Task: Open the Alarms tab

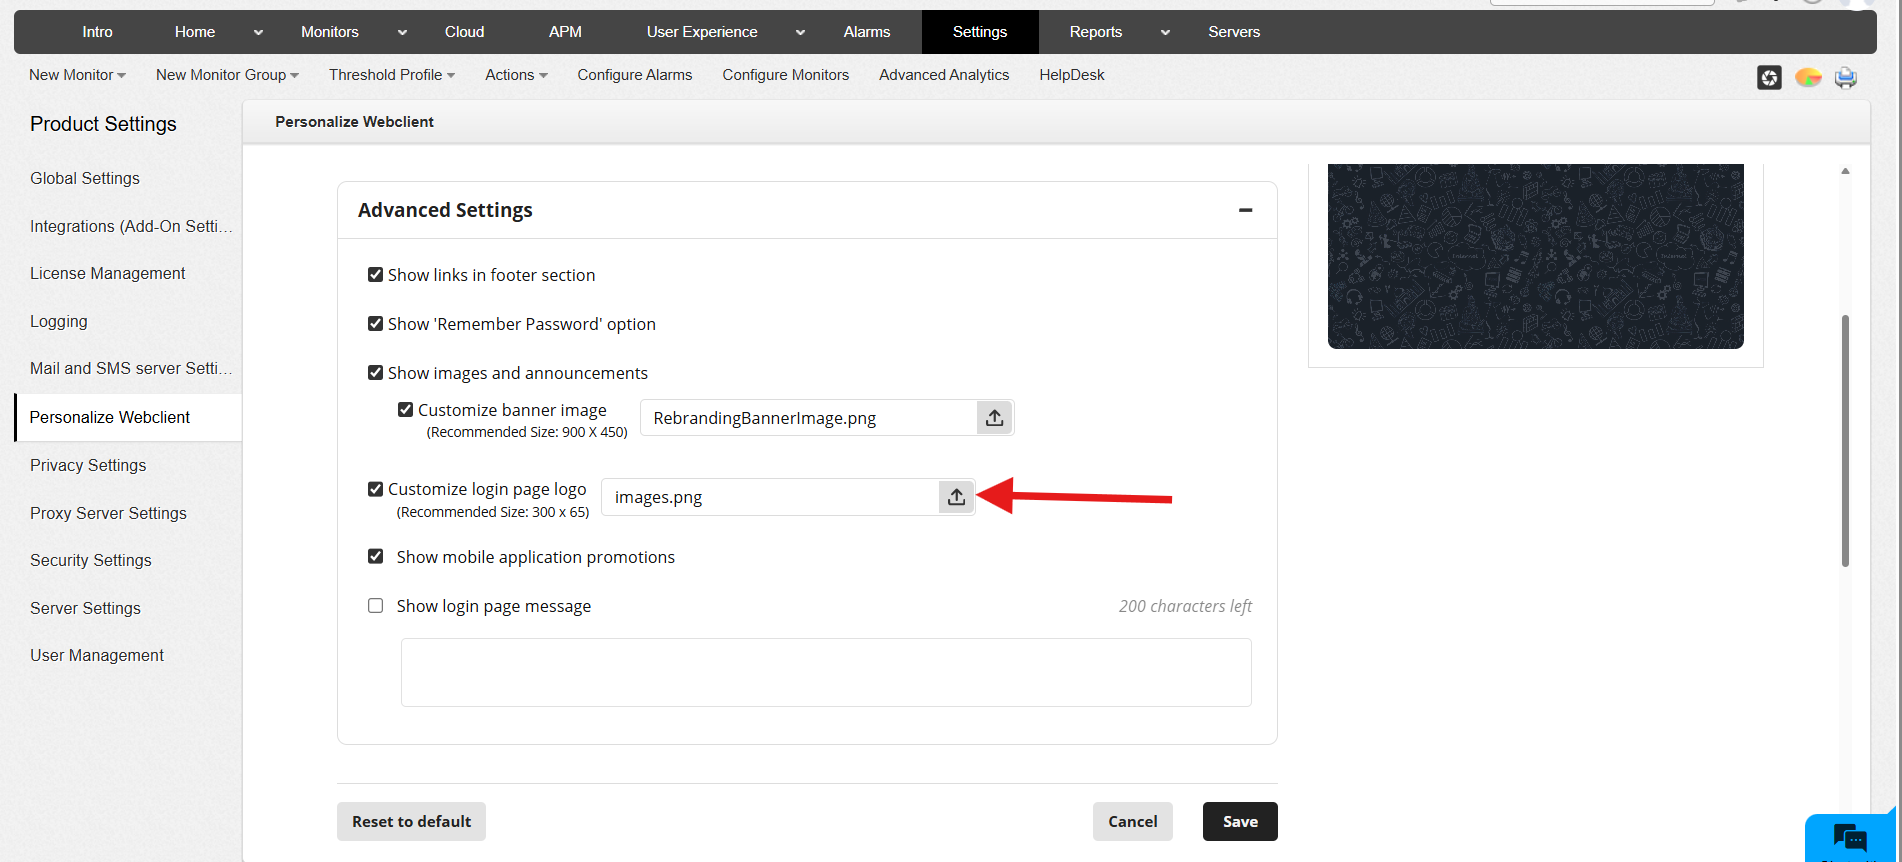Action: 867,32
